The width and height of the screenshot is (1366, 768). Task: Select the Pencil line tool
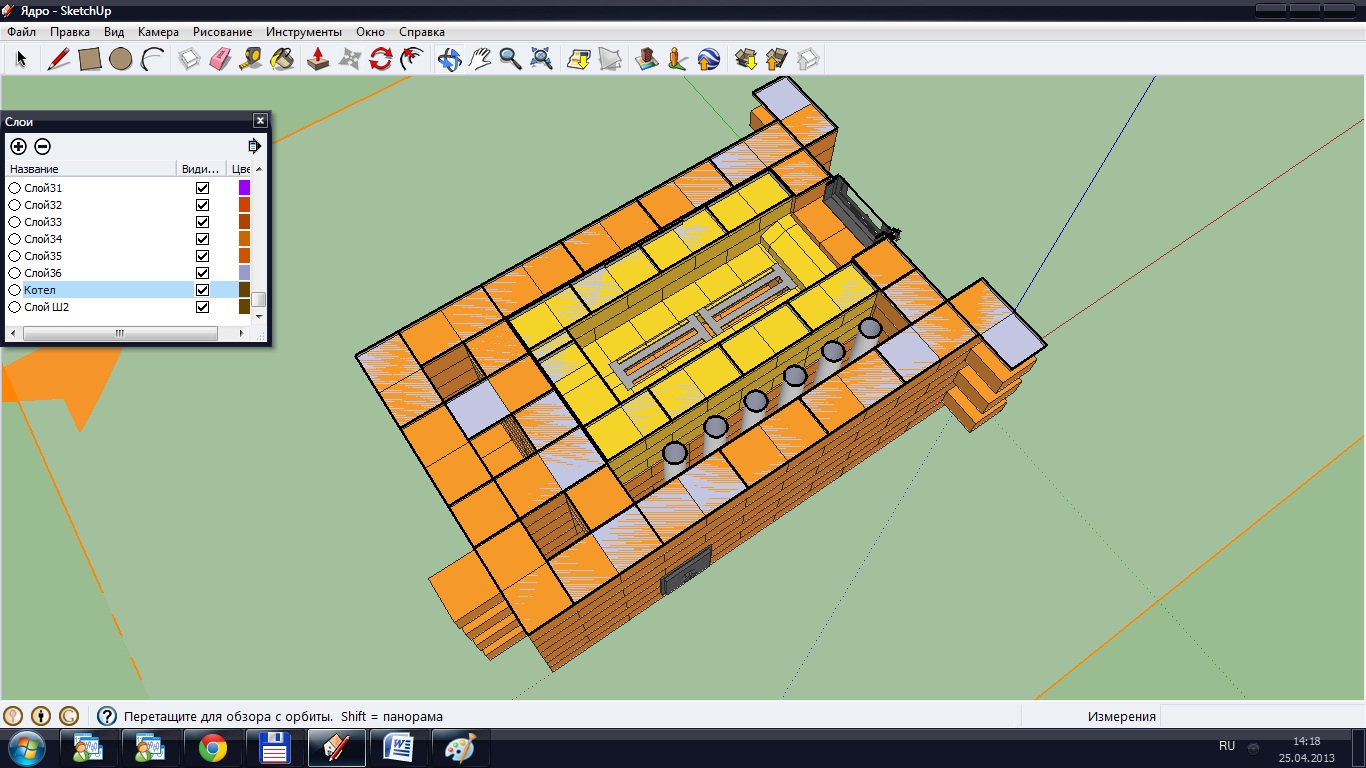pos(59,59)
